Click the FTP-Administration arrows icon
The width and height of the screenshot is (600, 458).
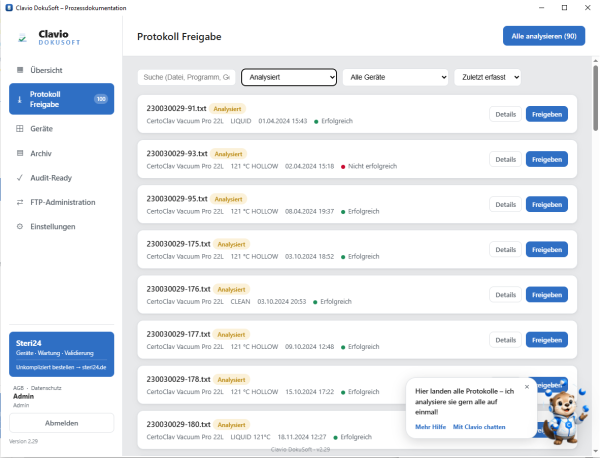point(20,202)
